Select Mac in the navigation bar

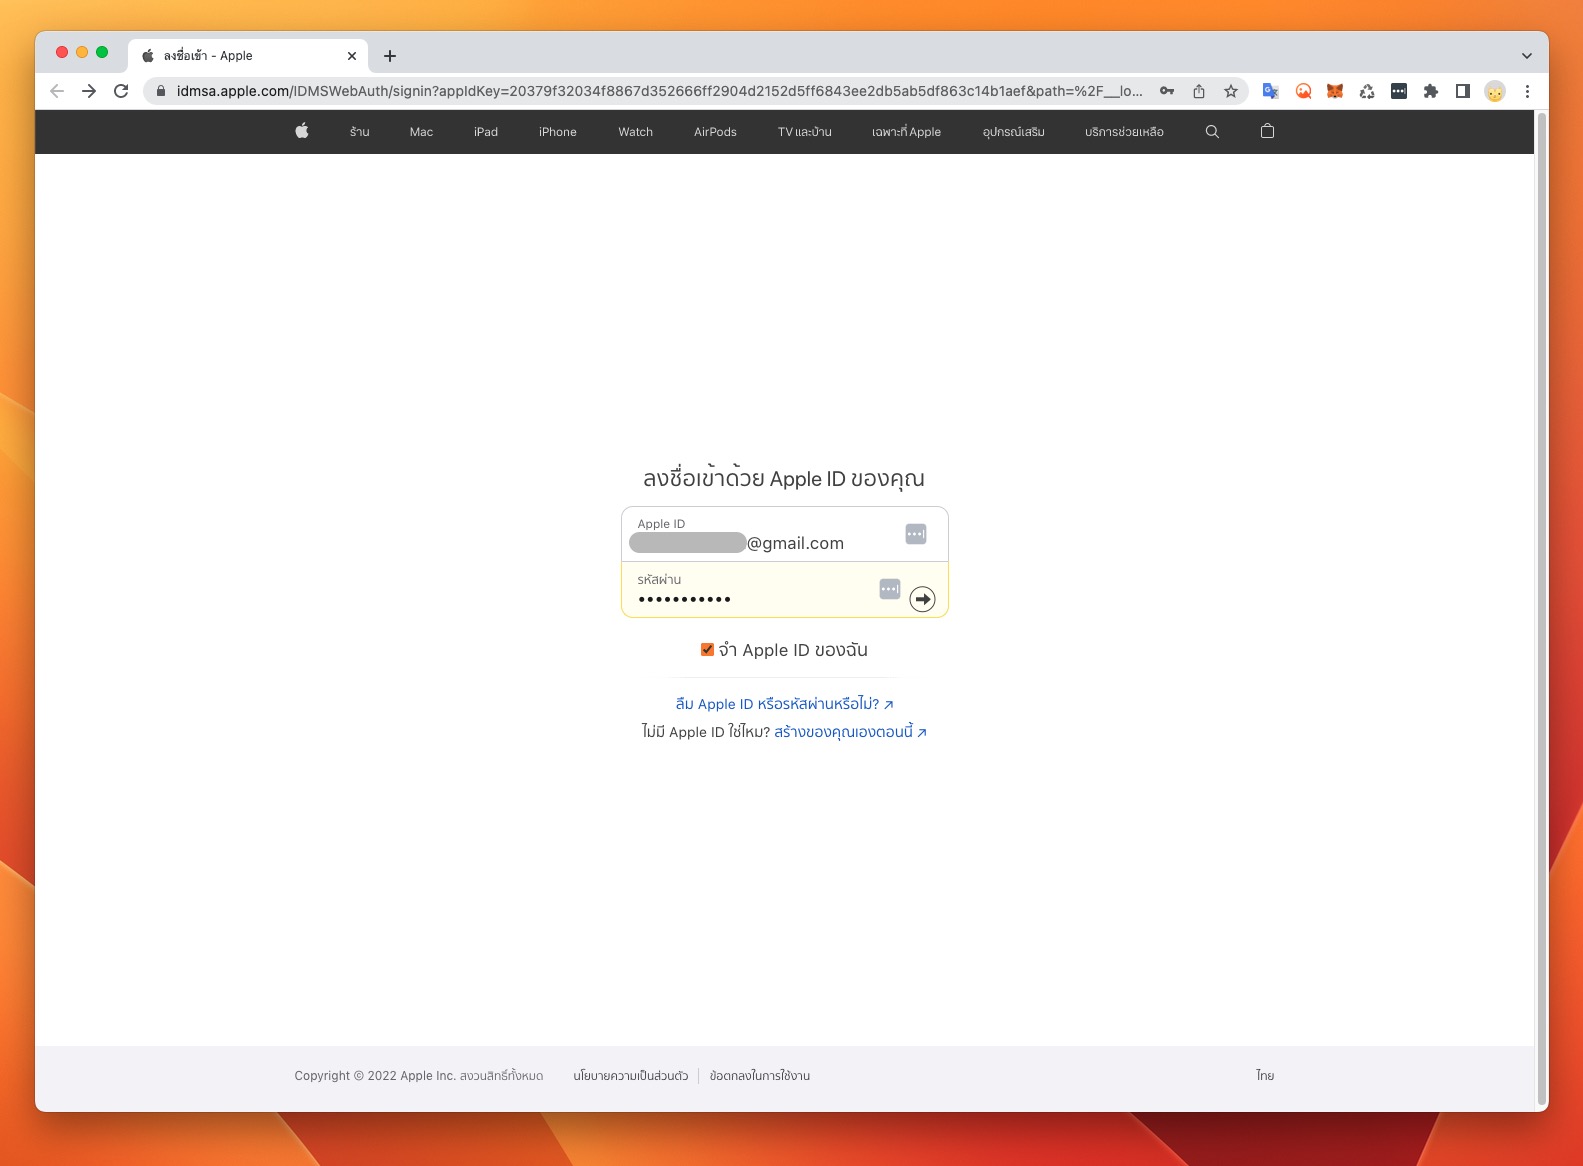pos(421,132)
